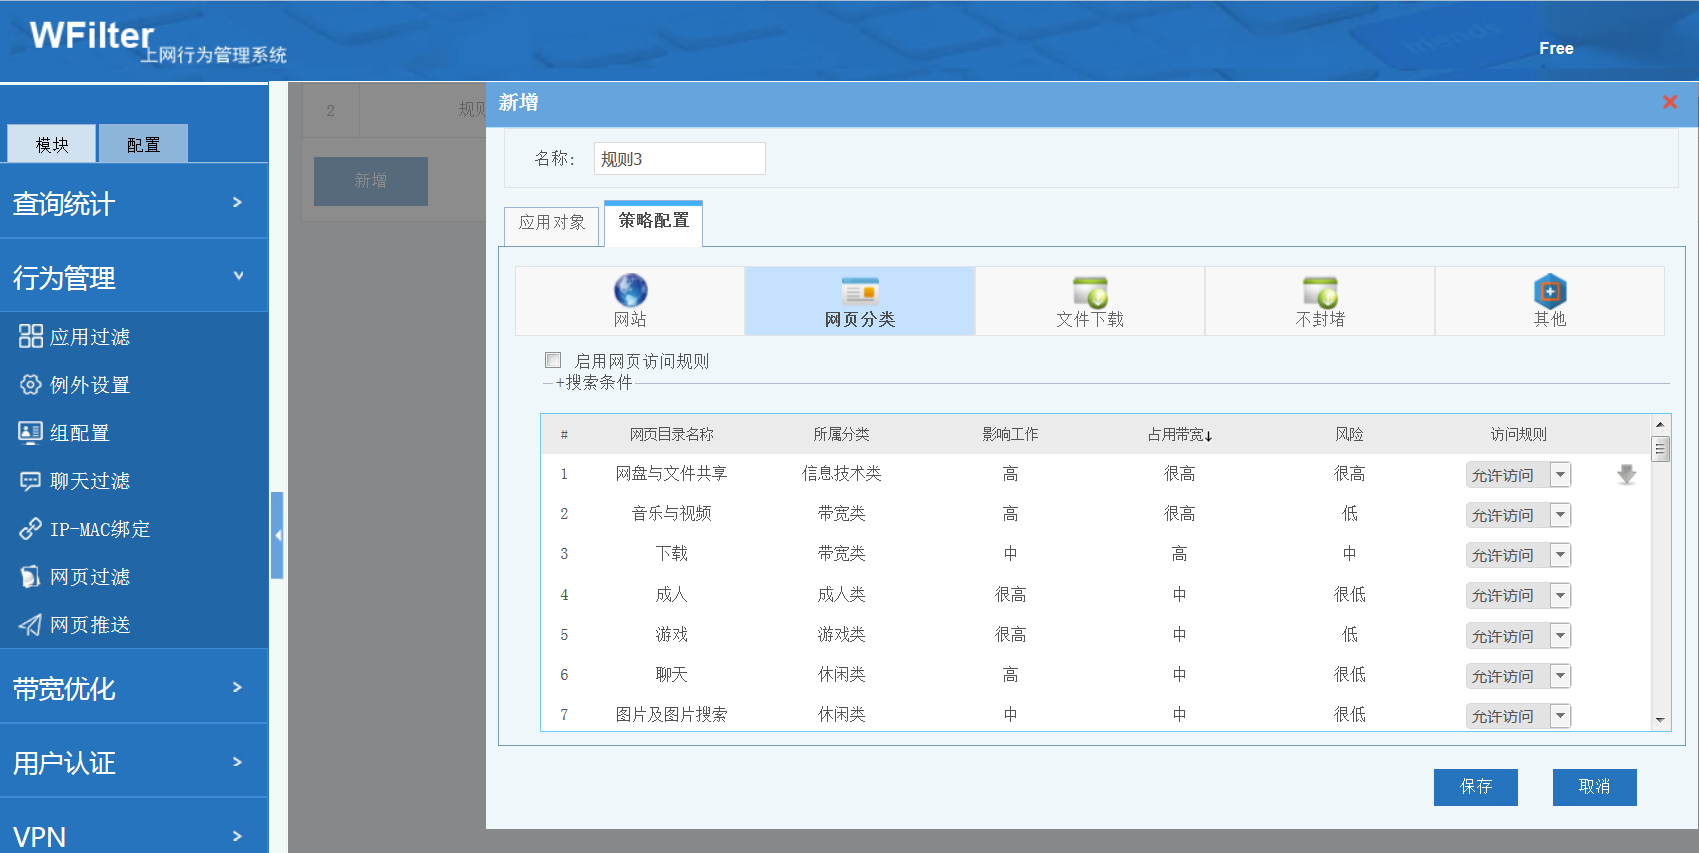Open access rule dropdown for 成人 row

(x=1560, y=596)
